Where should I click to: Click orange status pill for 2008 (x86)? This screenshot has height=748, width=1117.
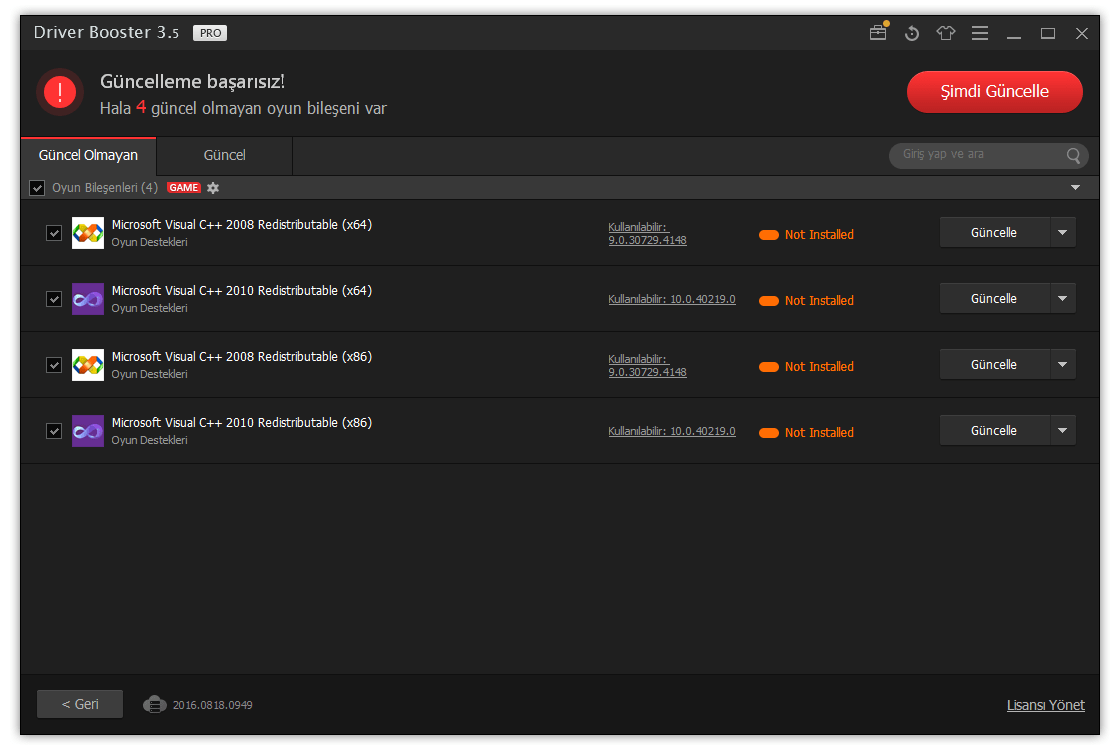coord(769,367)
